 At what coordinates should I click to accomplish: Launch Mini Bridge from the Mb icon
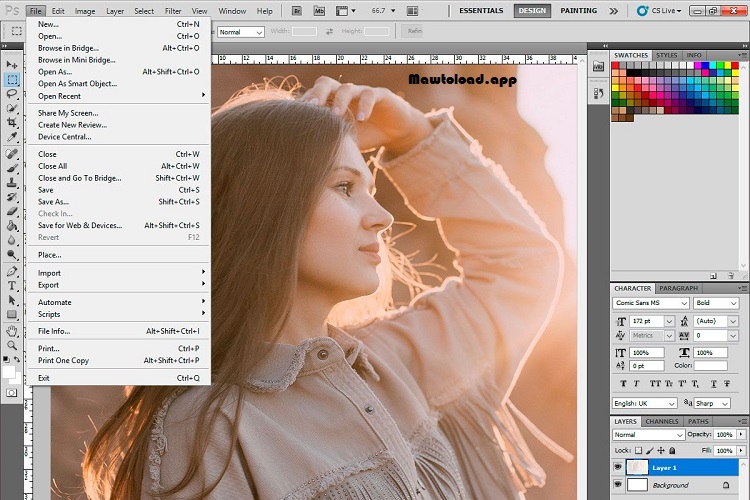[319, 11]
